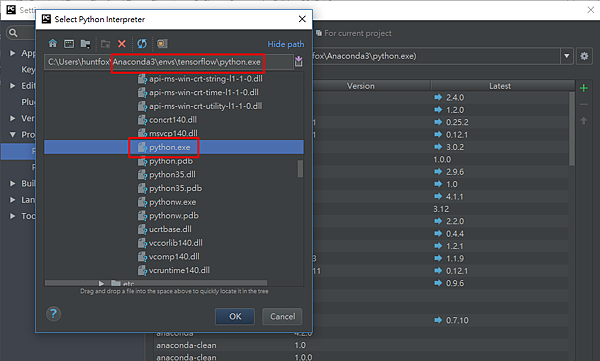Click the search icon in Settings window
Screen dimensions: 600x361
13,33
